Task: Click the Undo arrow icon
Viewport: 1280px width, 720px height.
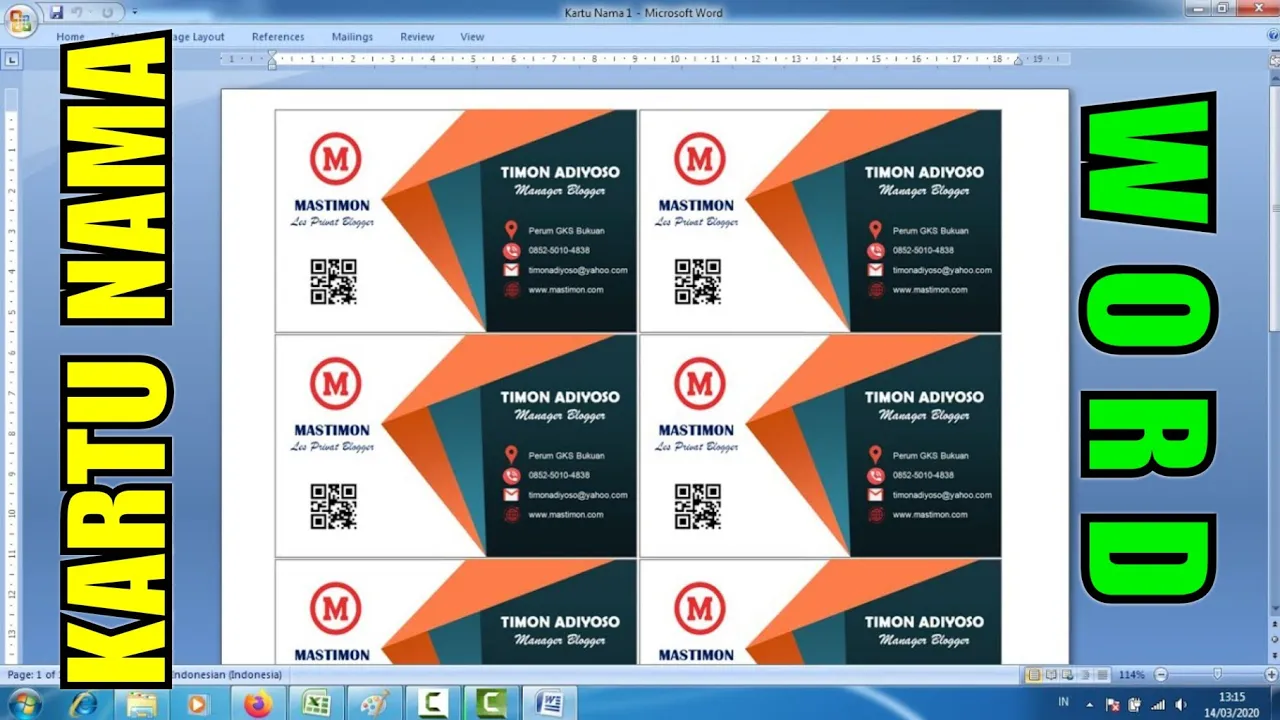Action: pos(77,12)
